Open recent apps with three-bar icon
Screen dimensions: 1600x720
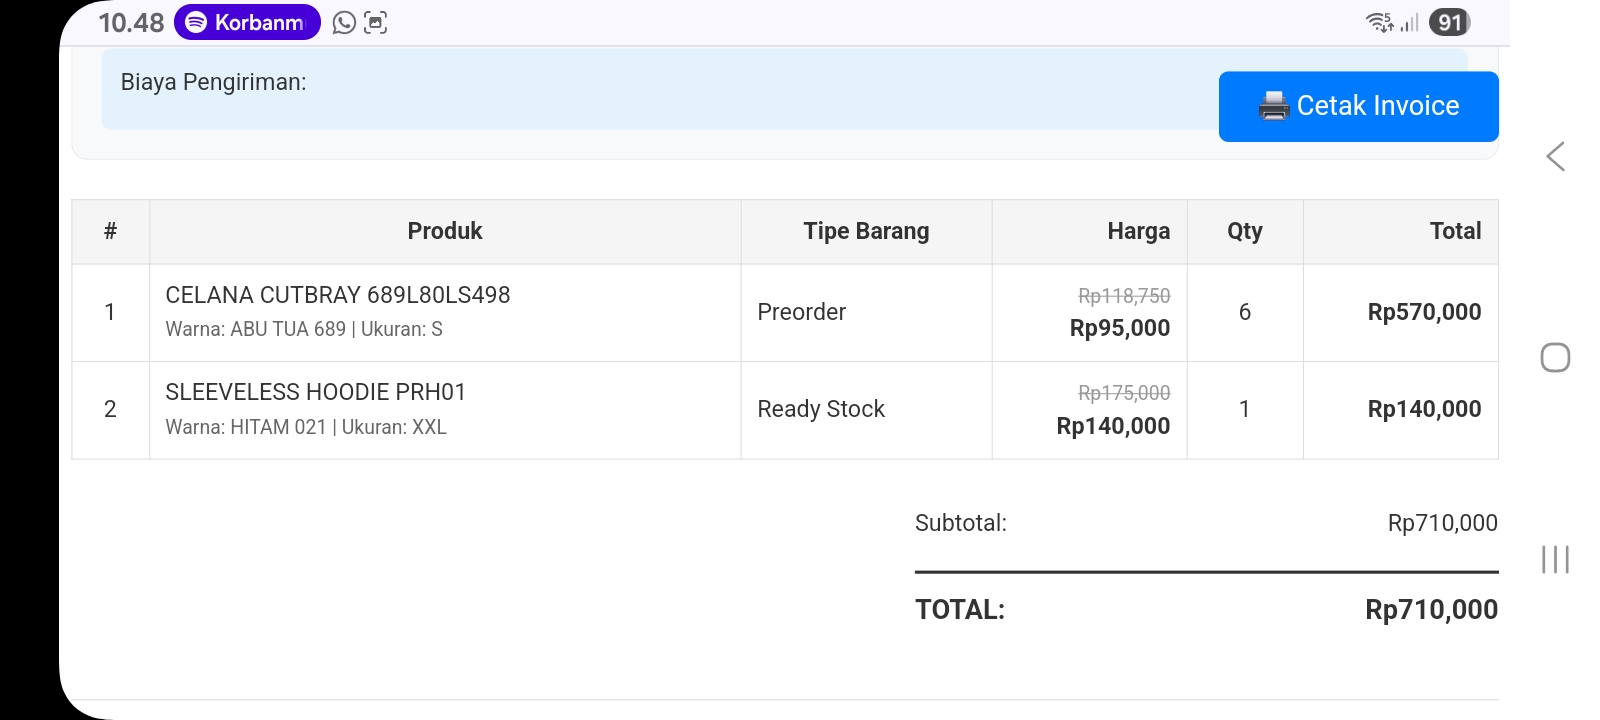click(1555, 559)
